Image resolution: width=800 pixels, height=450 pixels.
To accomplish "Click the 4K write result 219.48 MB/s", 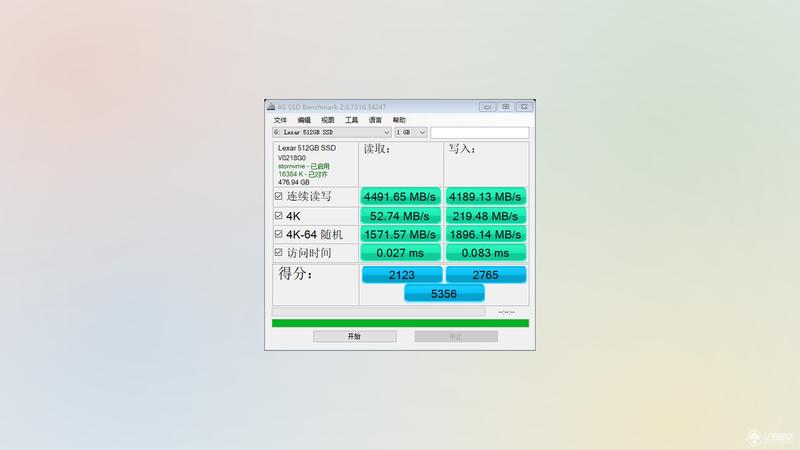I will (x=486, y=216).
